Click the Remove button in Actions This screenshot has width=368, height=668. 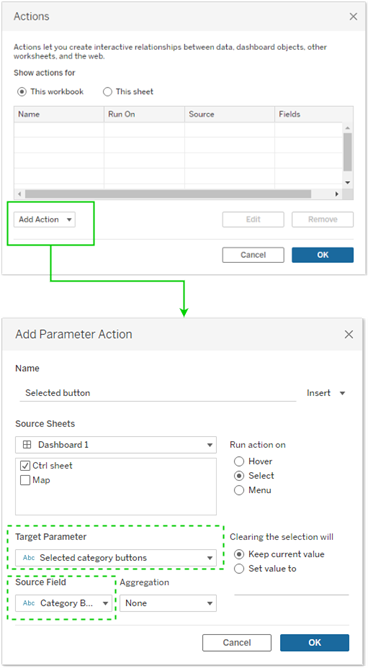pos(322,219)
